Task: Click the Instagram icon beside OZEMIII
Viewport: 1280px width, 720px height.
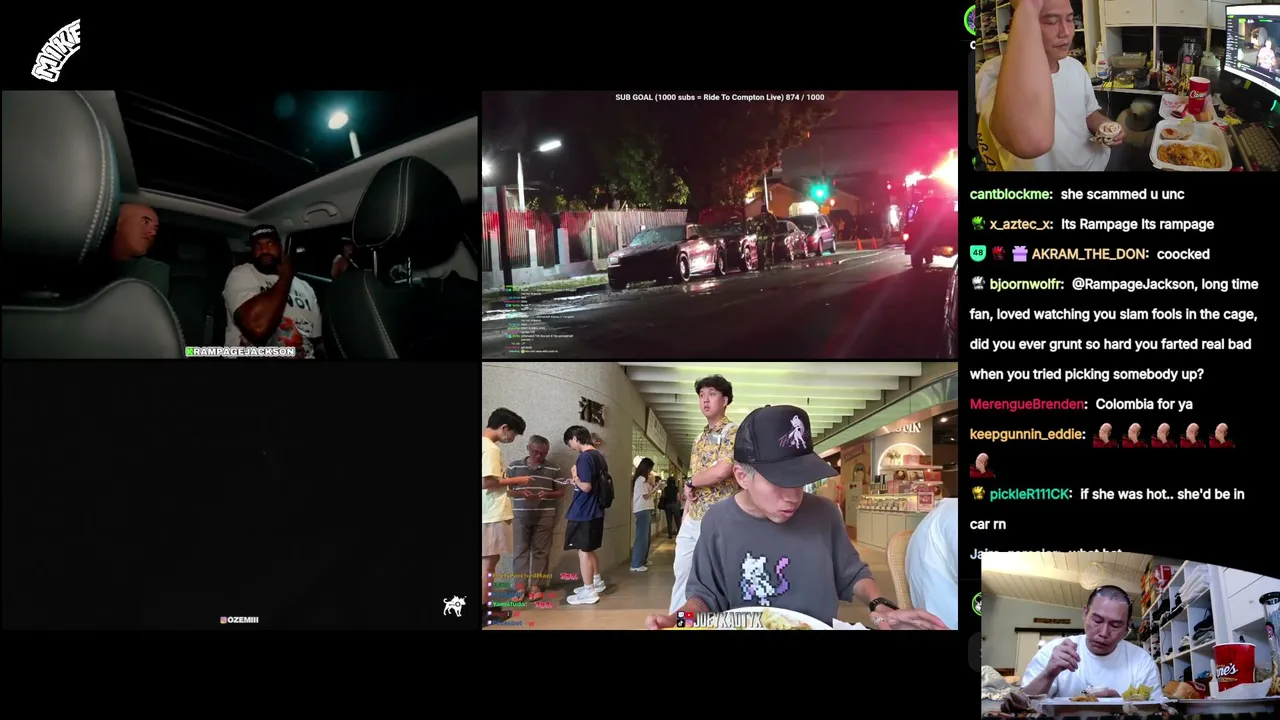Action: tap(223, 620)
